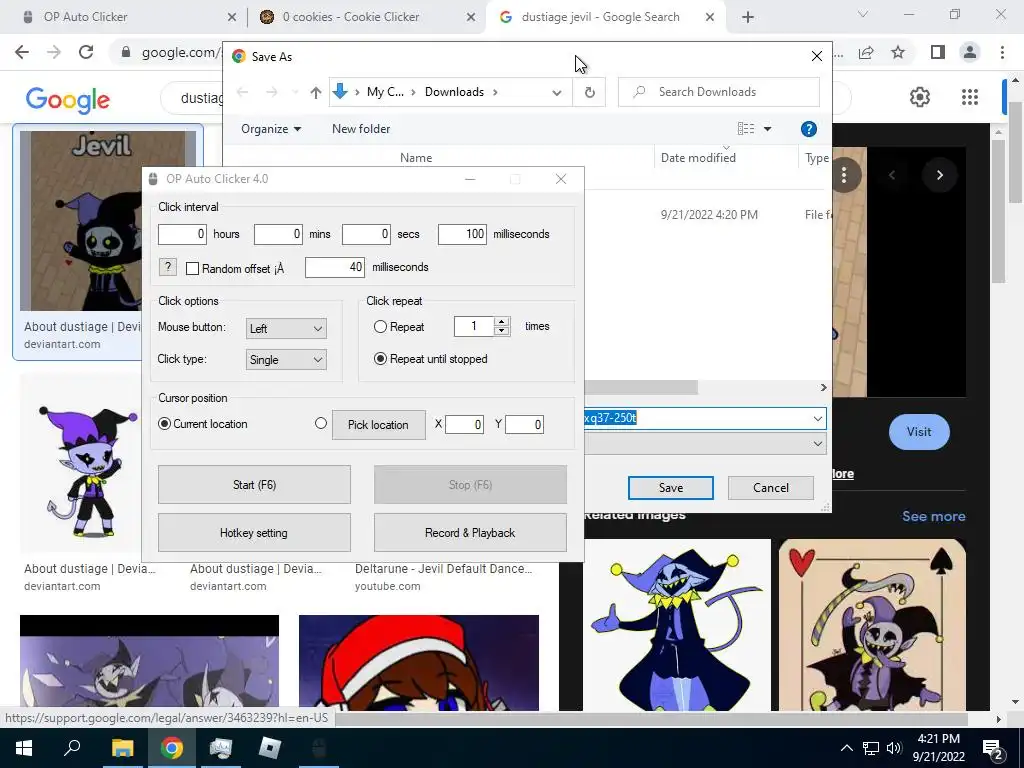Click the view layout icon in Save As
Screen dimensions: 1024x768
click(x=746, y=129)
